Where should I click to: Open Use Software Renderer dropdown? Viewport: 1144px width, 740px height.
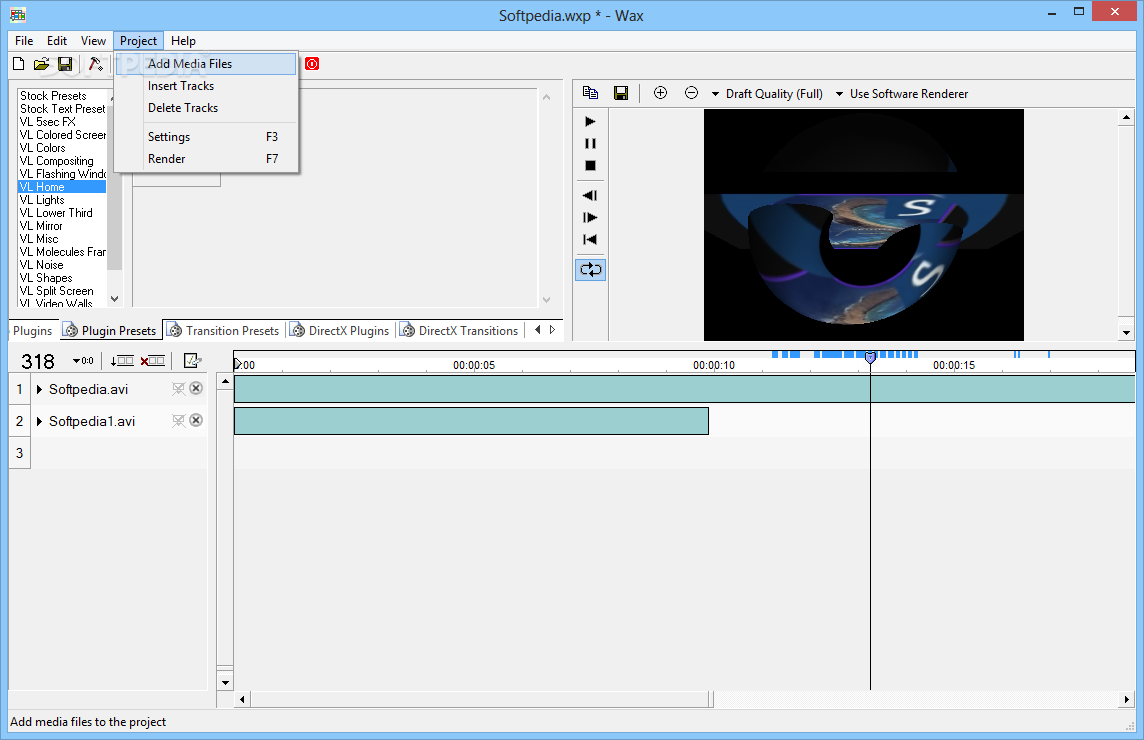click(x=902, y=93)
